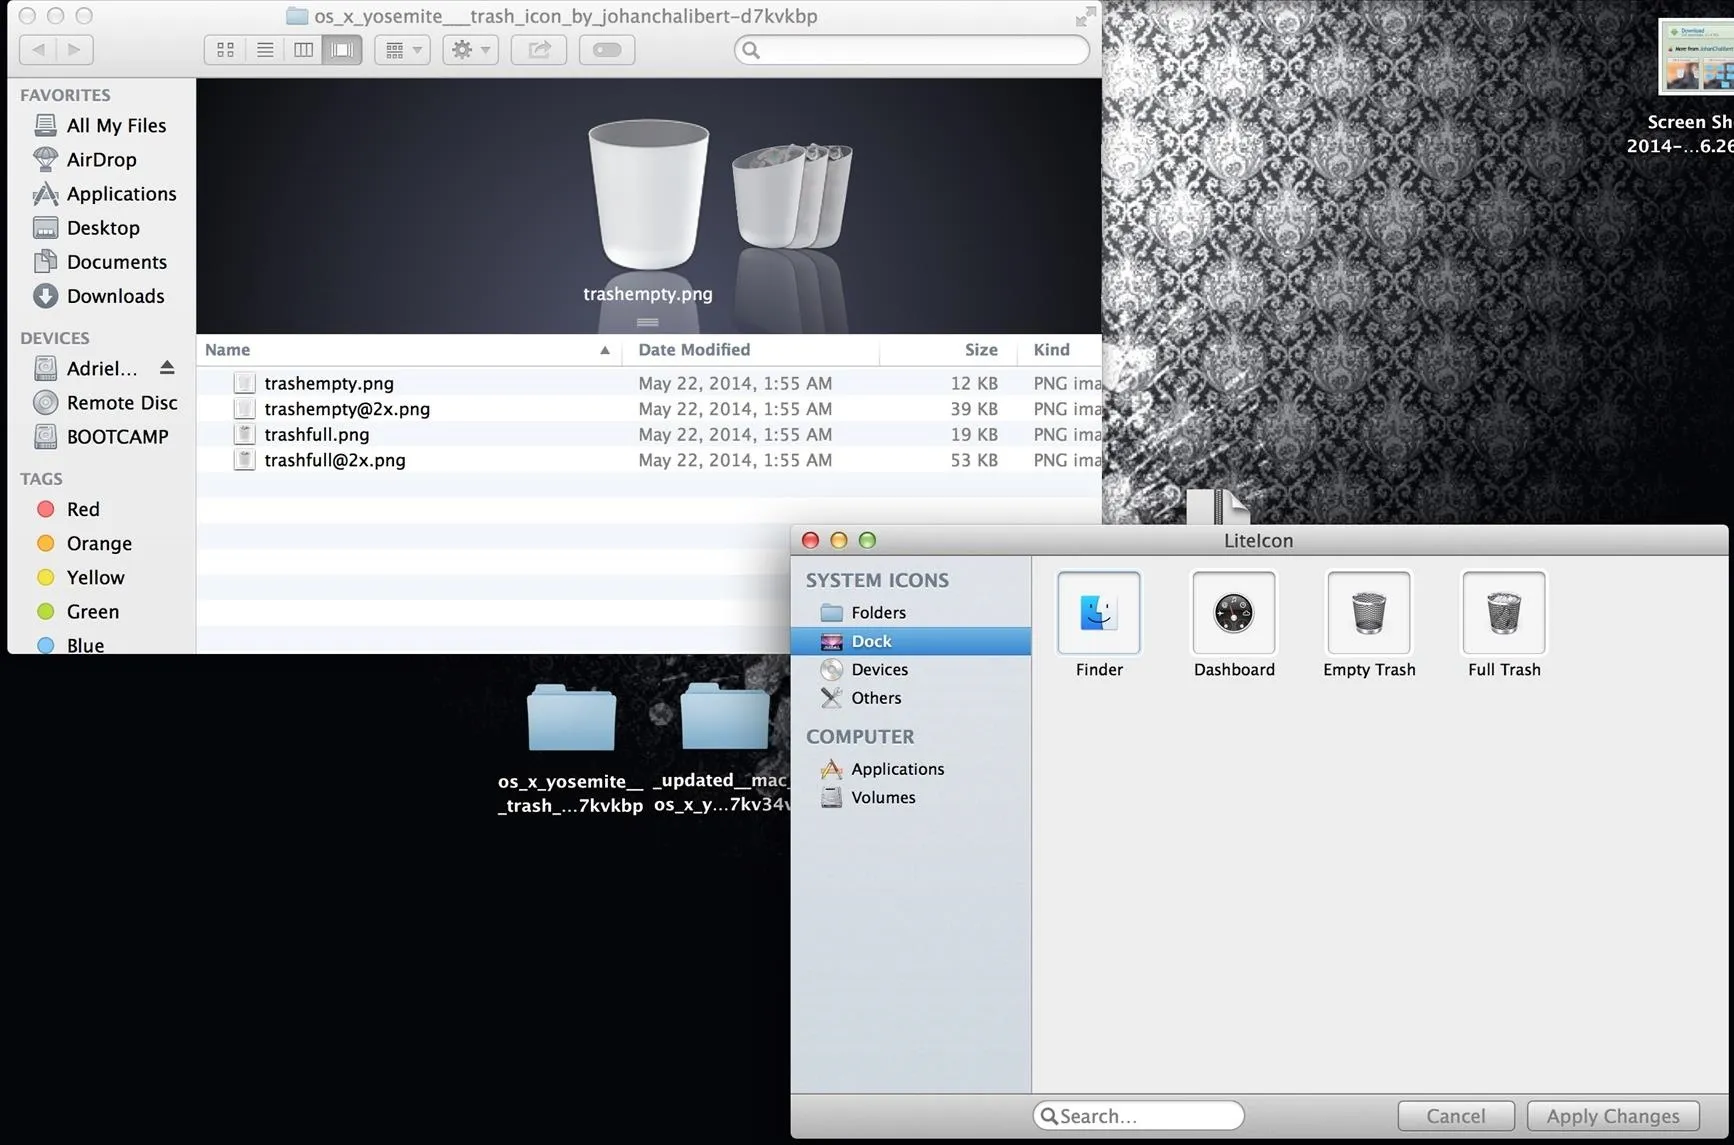Click the Finder icon well in LiteIcon
1734x1145 pixels.
(1099, 612)
